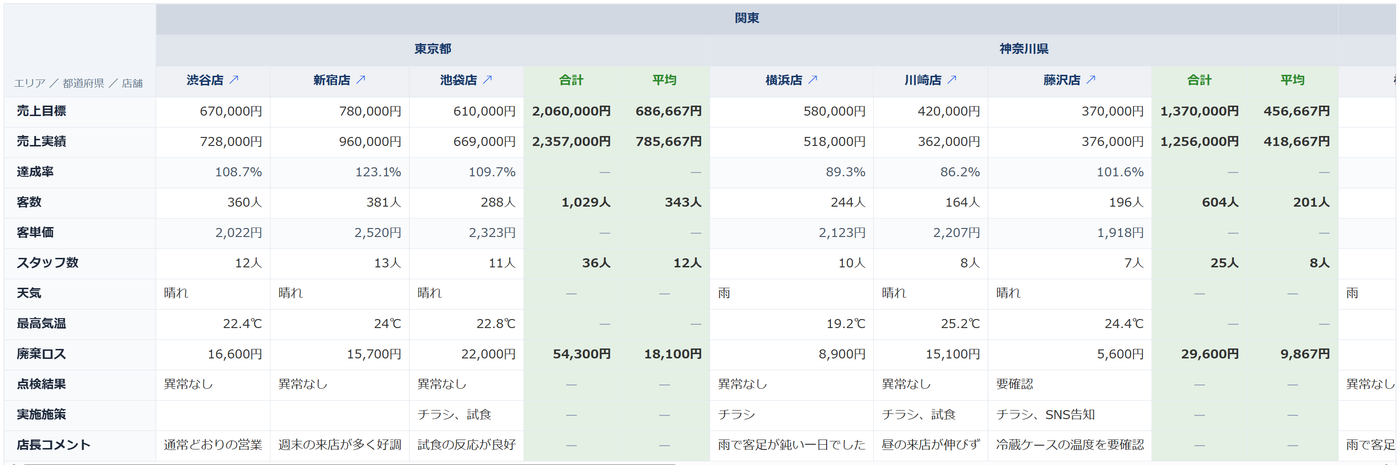This screenshot has height=465, width=1400.
Task: Click the 1,918円 spend per customer cell
Action: click(1070, 233)
